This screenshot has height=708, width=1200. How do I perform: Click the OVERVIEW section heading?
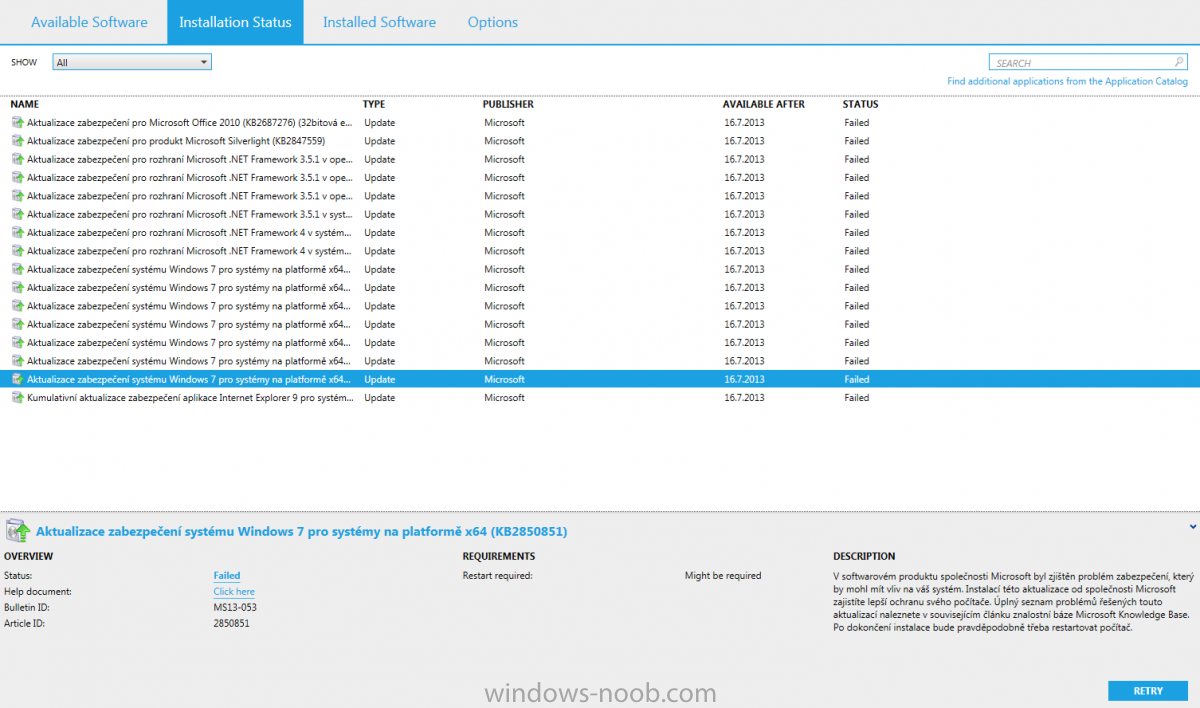29,556
